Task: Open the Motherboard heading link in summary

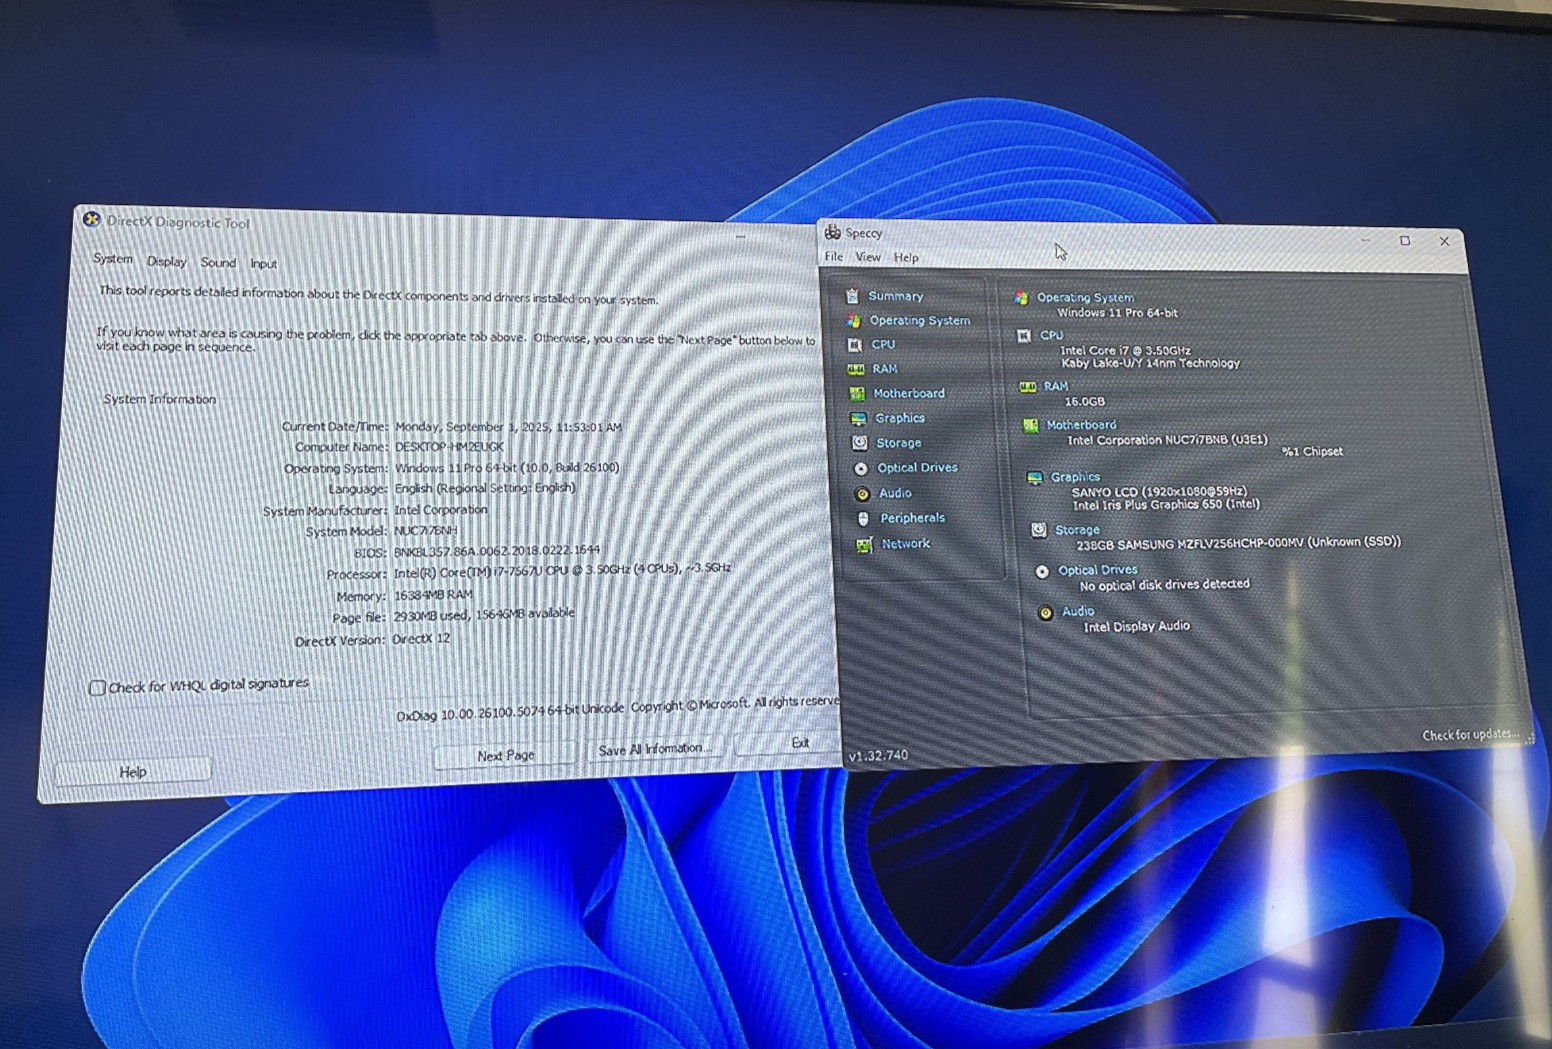Action: pos(1081,425)
